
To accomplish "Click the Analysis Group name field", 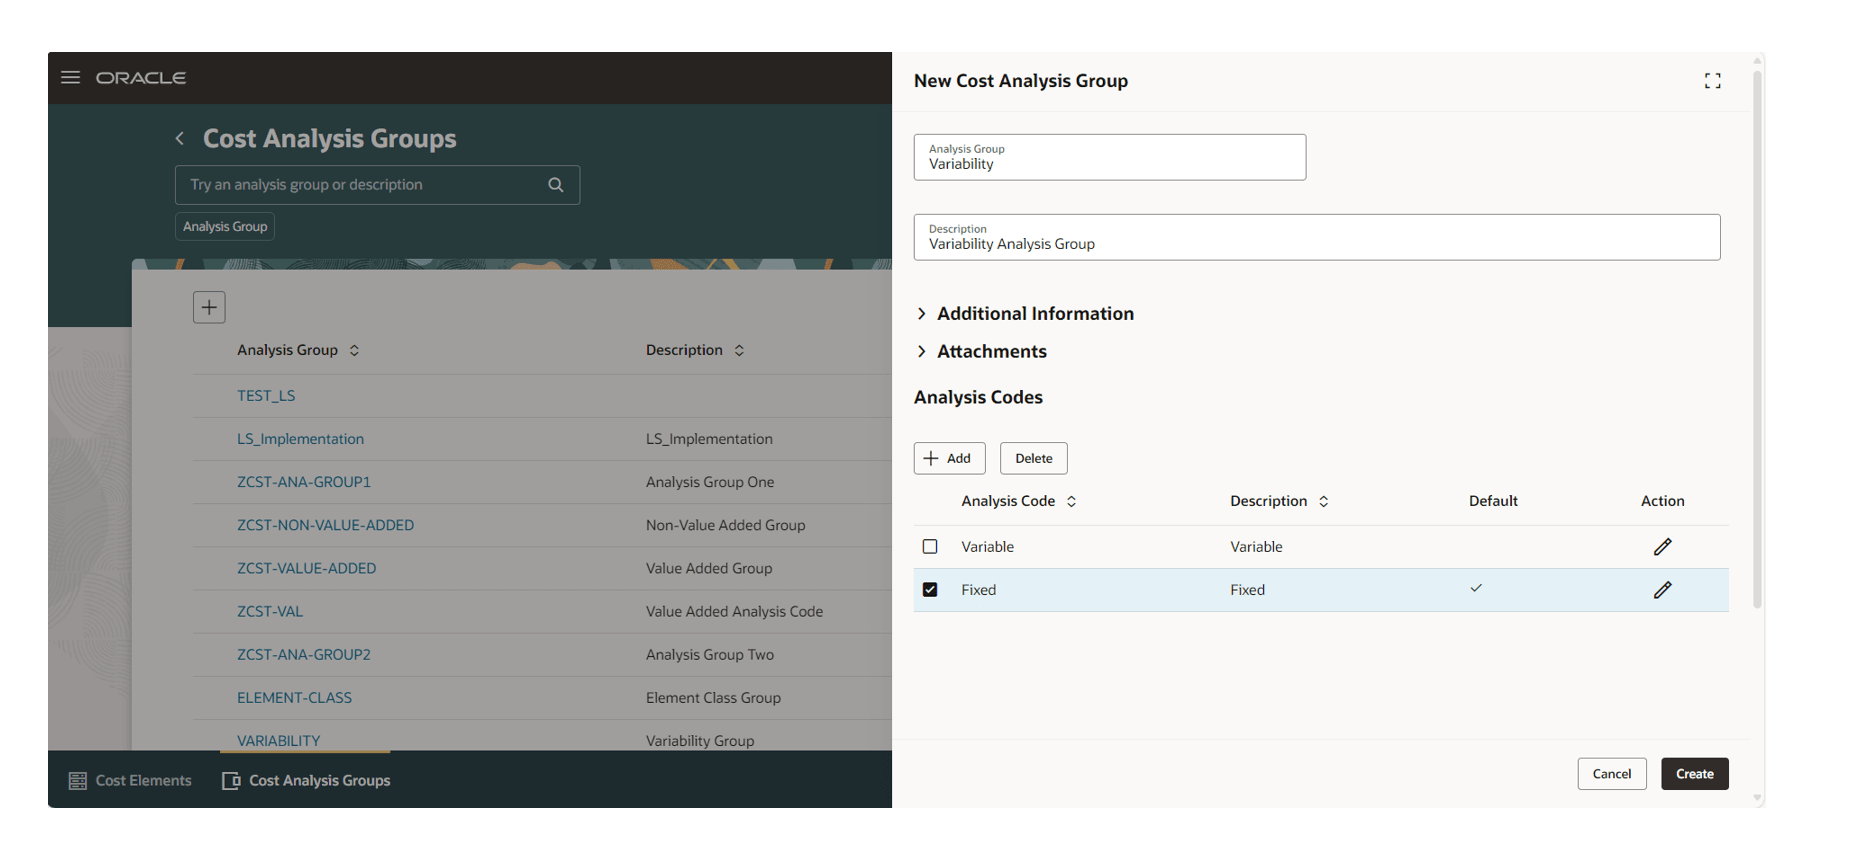I will [x=1109, y=157].
